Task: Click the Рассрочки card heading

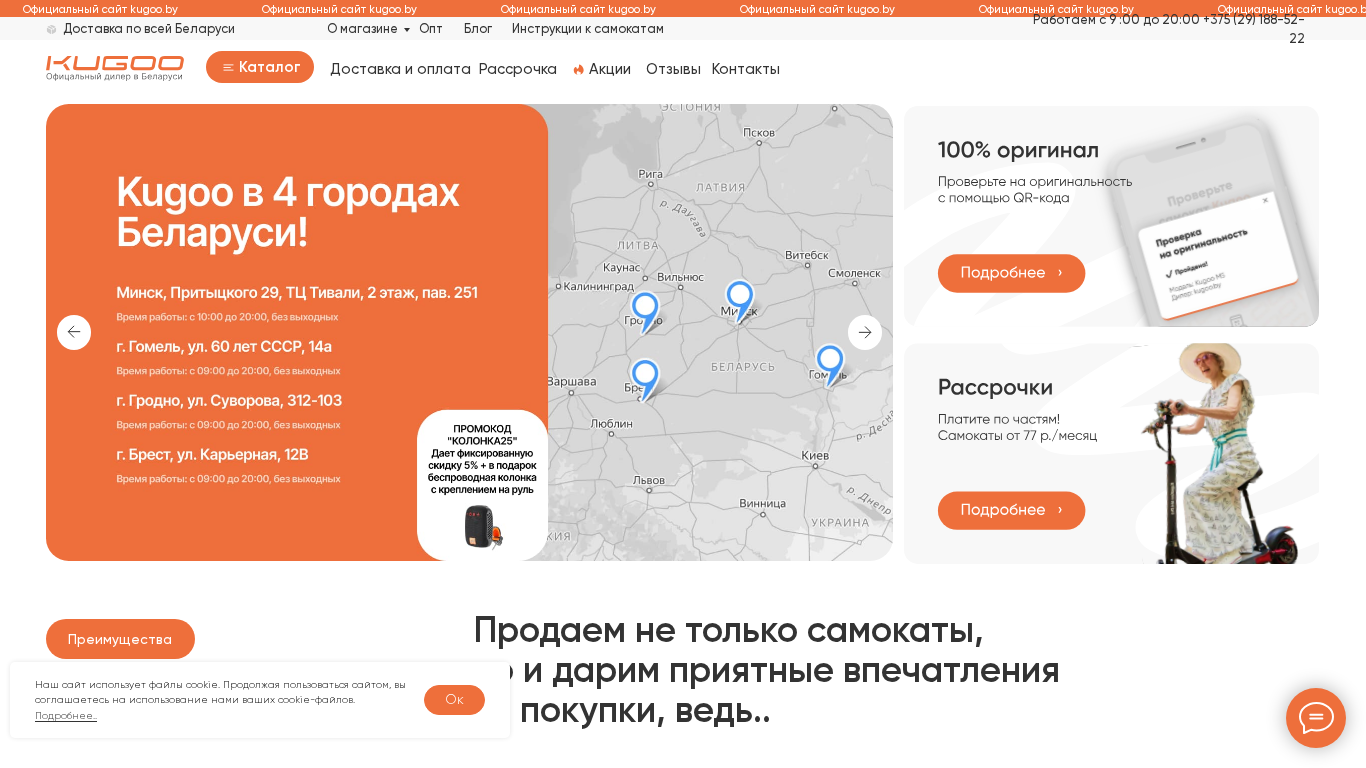Action: pyautogui.click(x=995, y=387)
